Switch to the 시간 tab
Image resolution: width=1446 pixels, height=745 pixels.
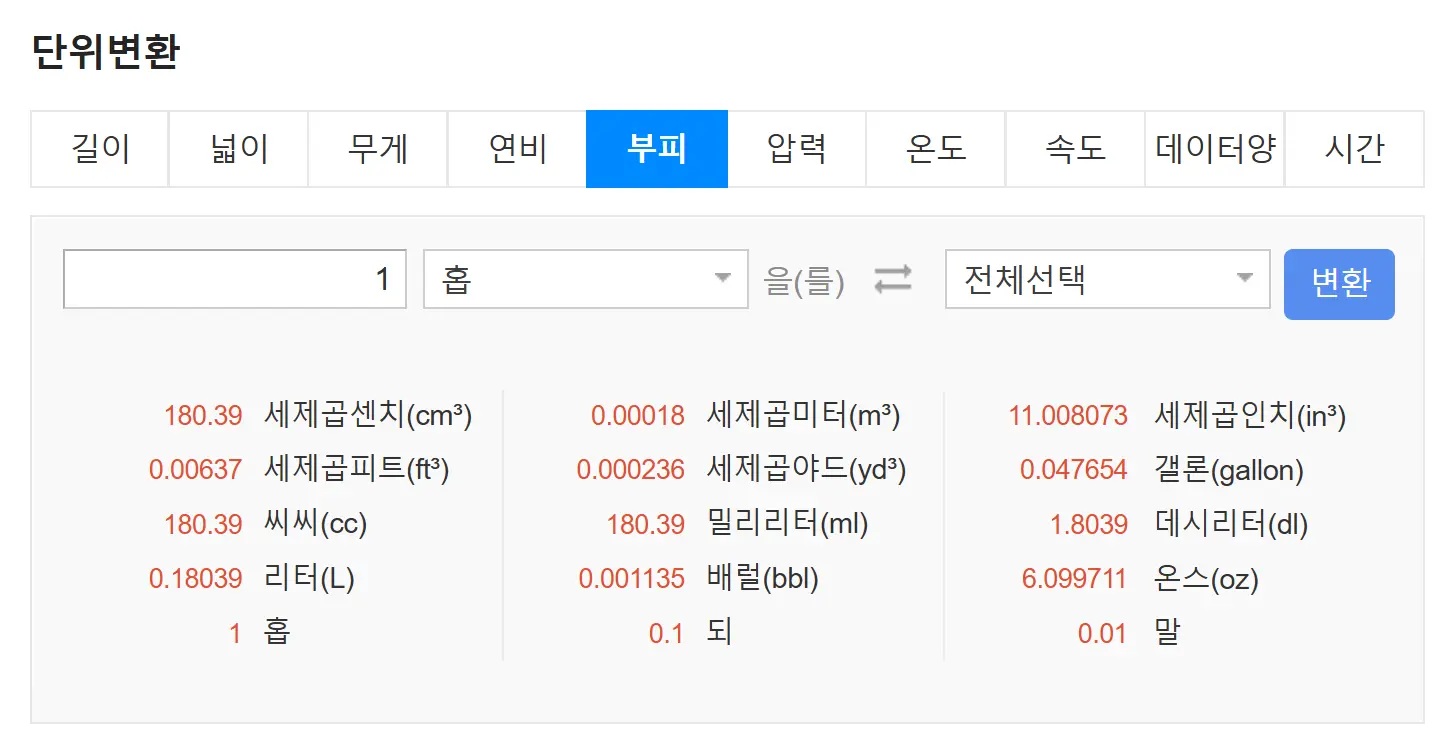(1355, 148)
